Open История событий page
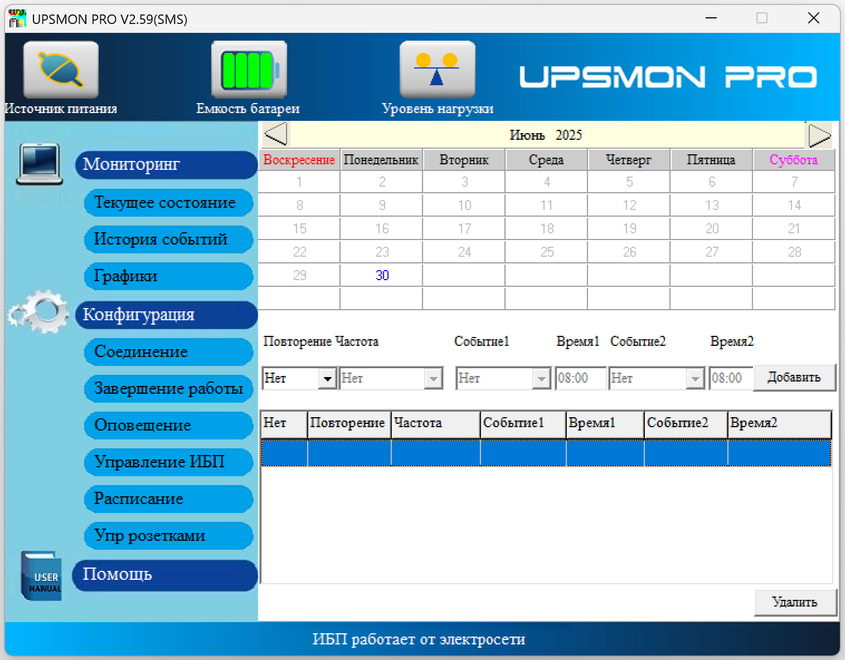This screenshot has width=845, height=660. click(169, 240)
